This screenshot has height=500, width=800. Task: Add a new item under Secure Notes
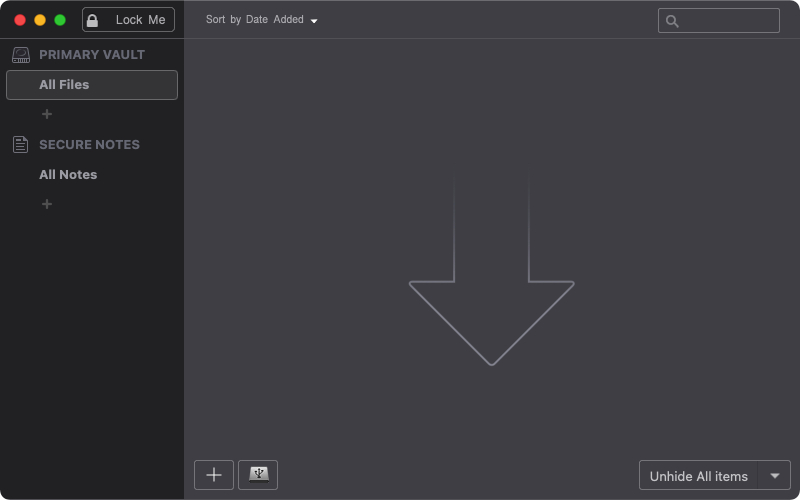pyautogui.click(x=47, y=204)
